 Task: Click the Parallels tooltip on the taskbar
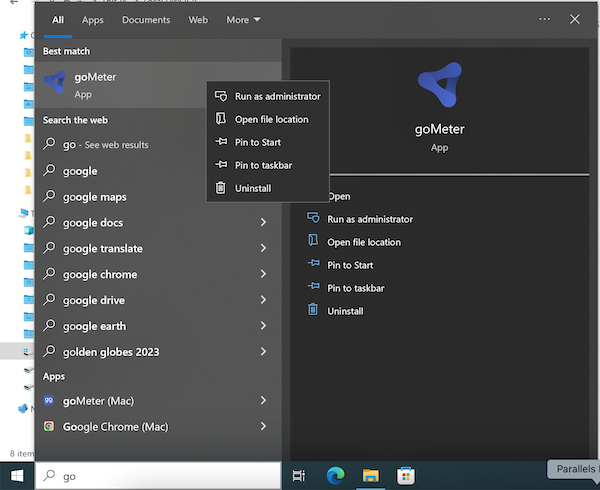[x=574, y=469]
